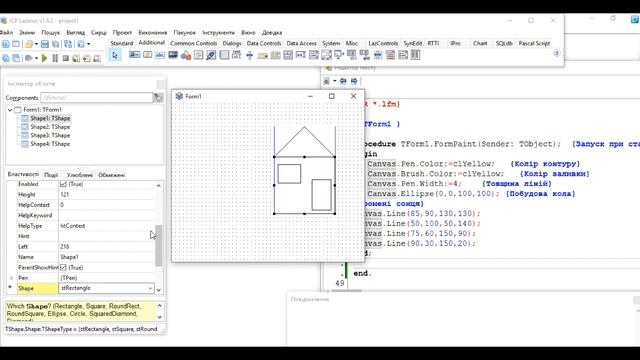Open the dropdown arrow beside the Open icon
The image size is (640, 360).
(x=36, y=44)
